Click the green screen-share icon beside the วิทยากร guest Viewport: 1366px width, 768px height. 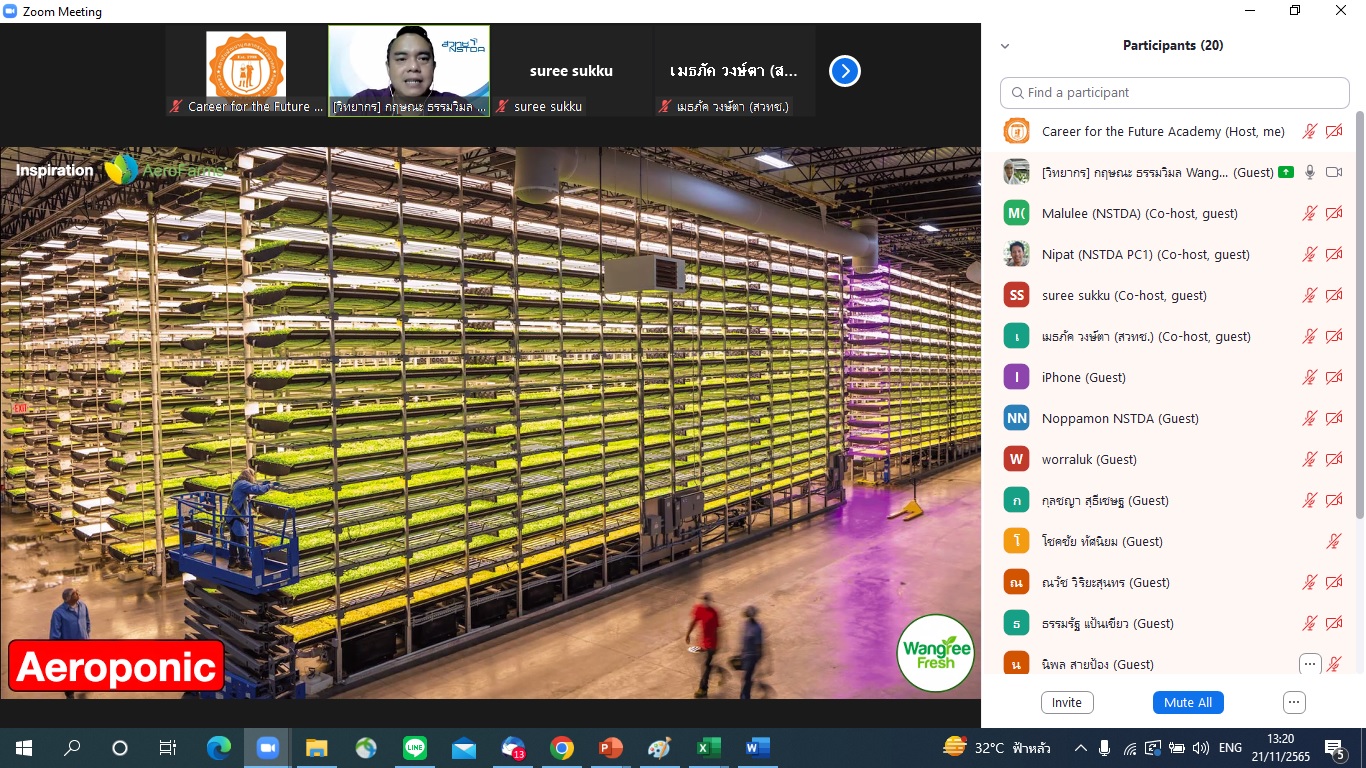[1285, 172]
